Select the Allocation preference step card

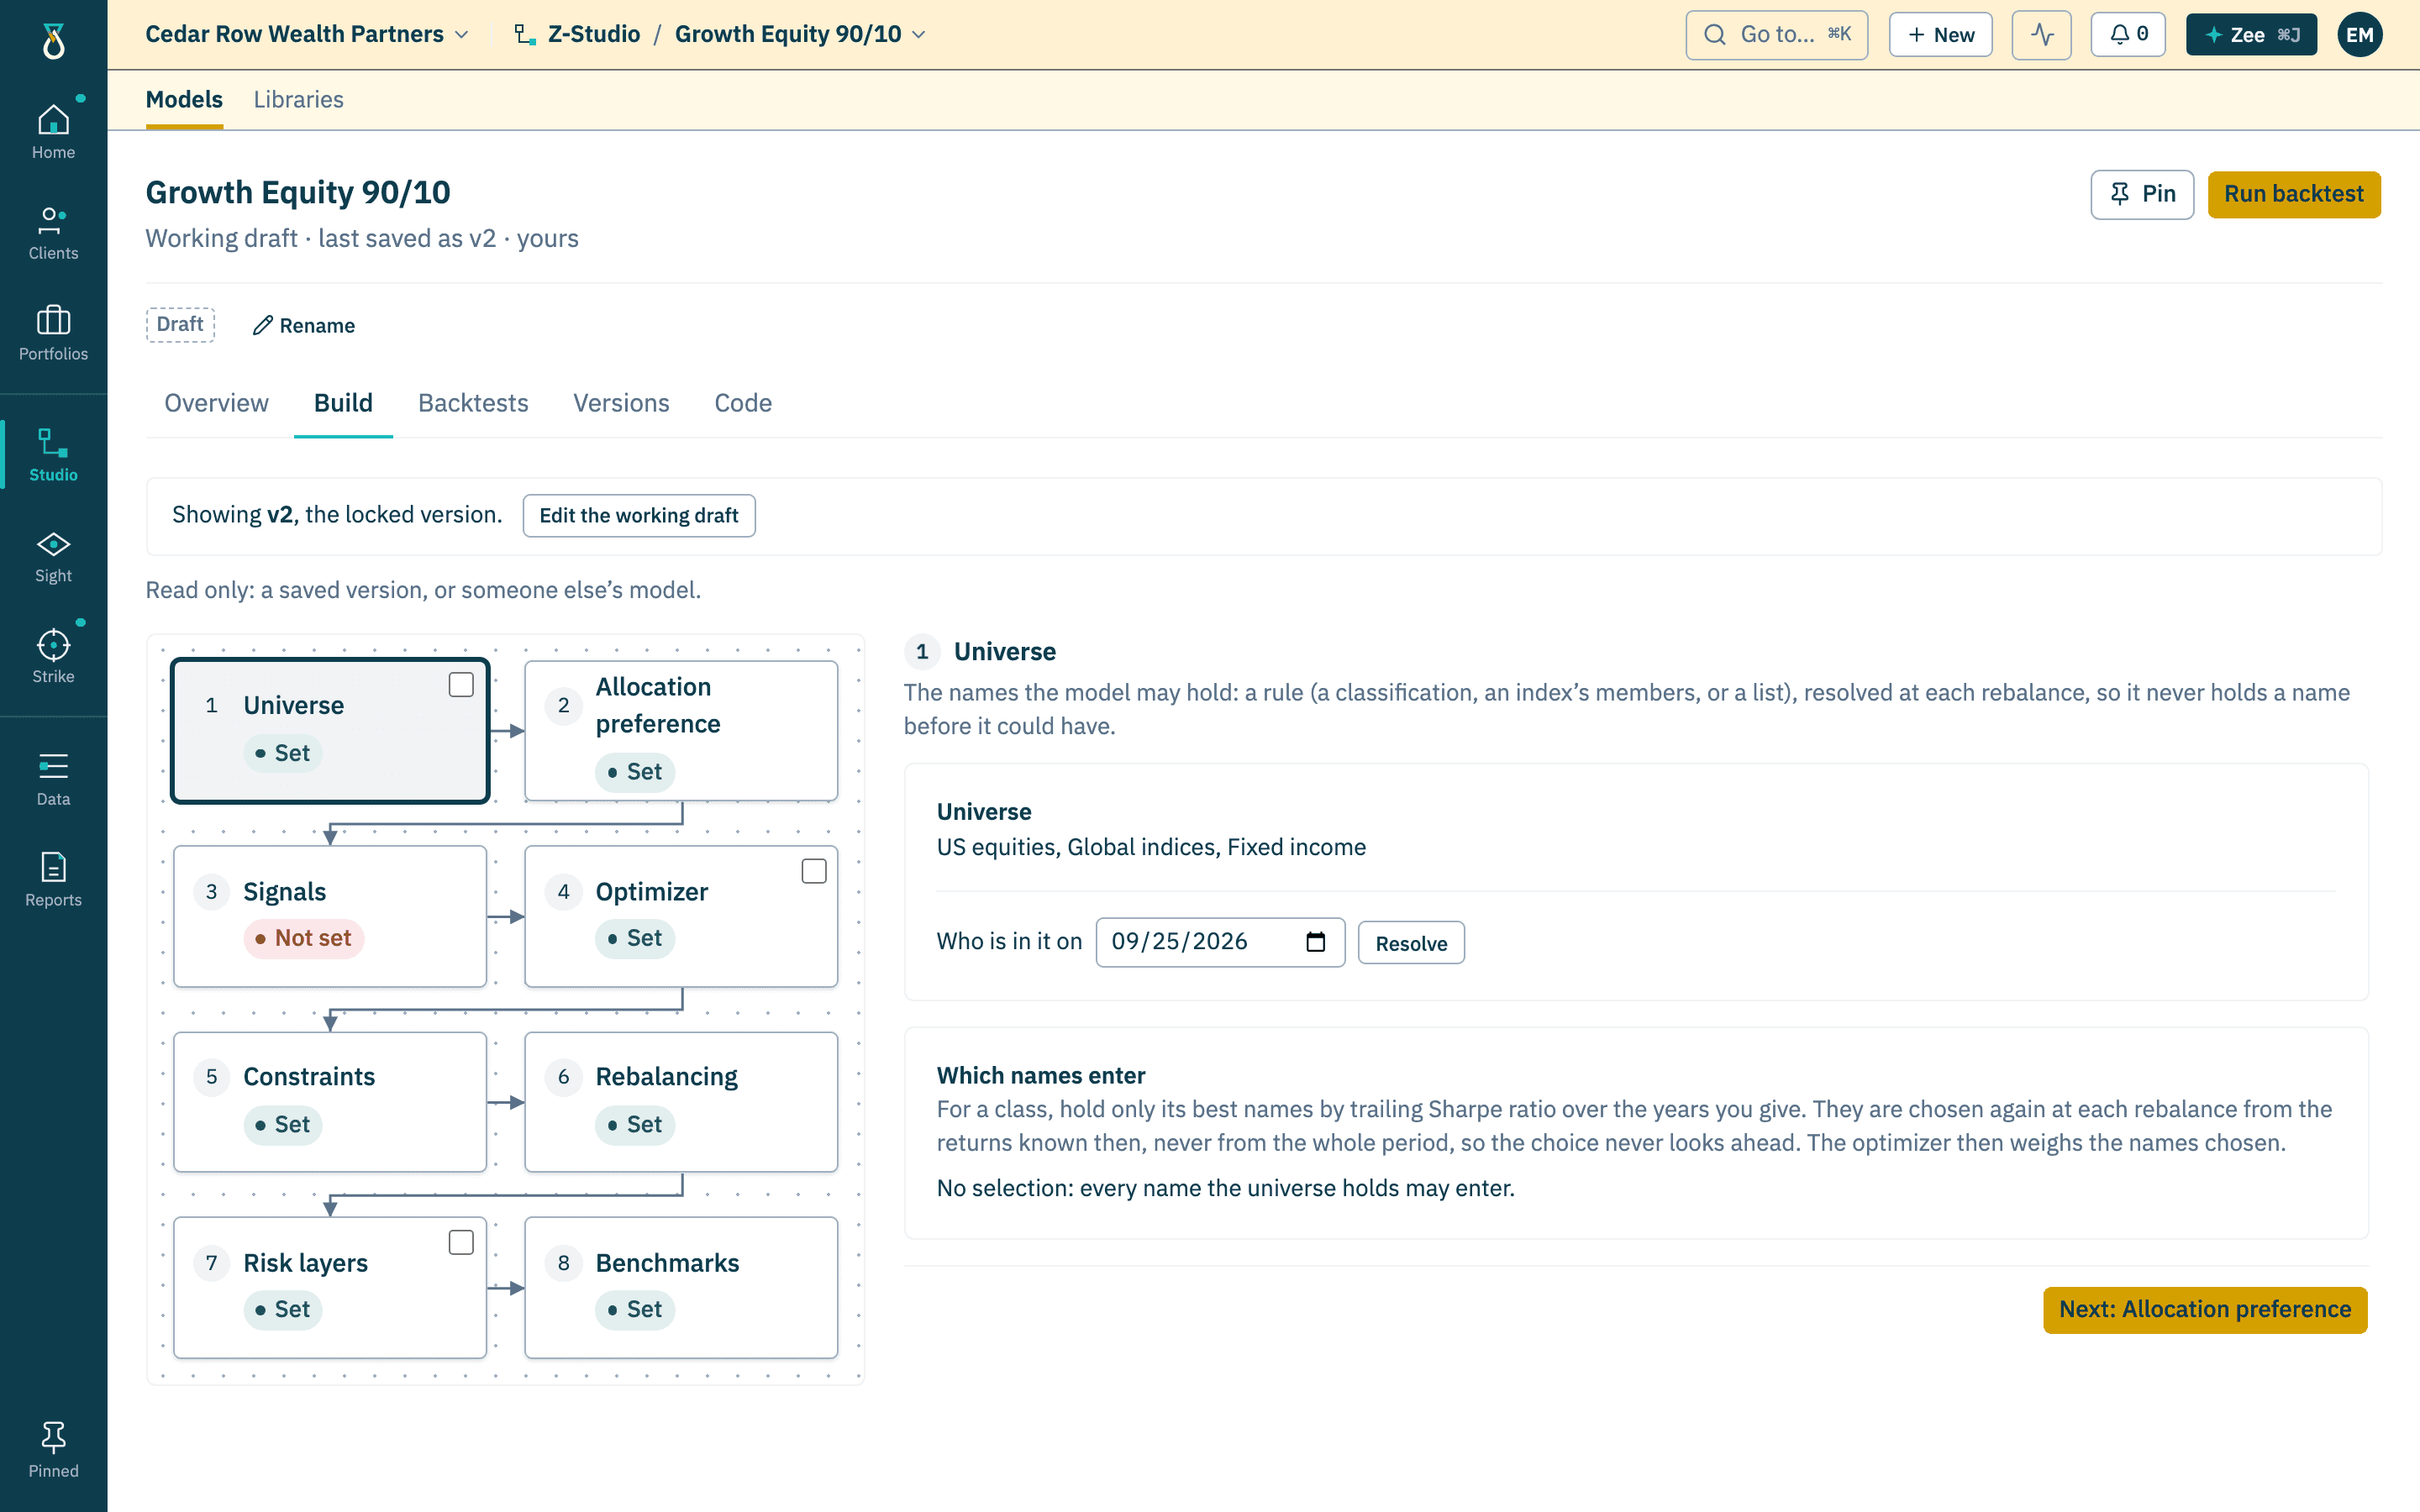pos(681,731)
